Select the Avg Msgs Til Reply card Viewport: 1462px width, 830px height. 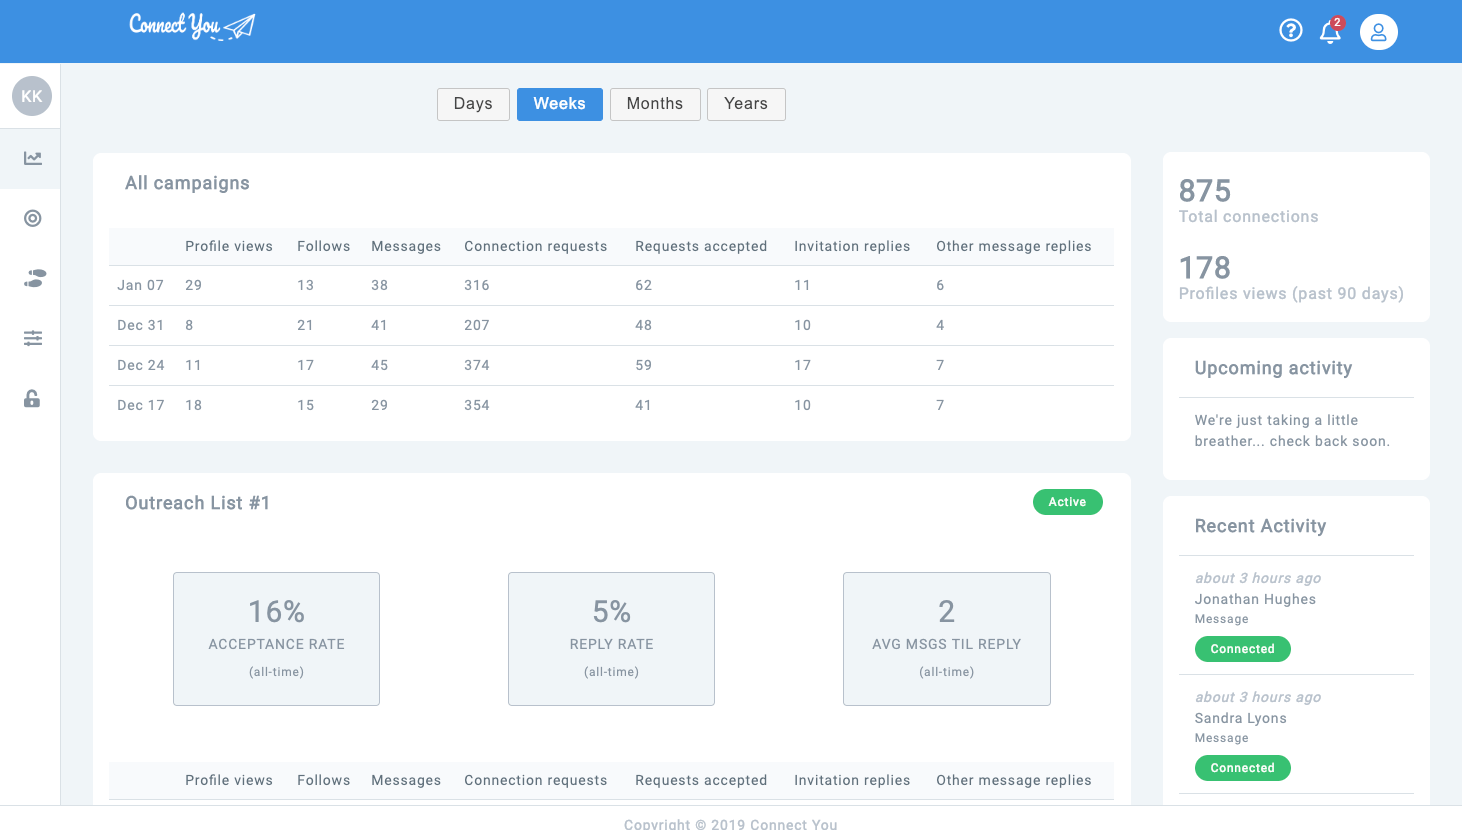point(946,639)
